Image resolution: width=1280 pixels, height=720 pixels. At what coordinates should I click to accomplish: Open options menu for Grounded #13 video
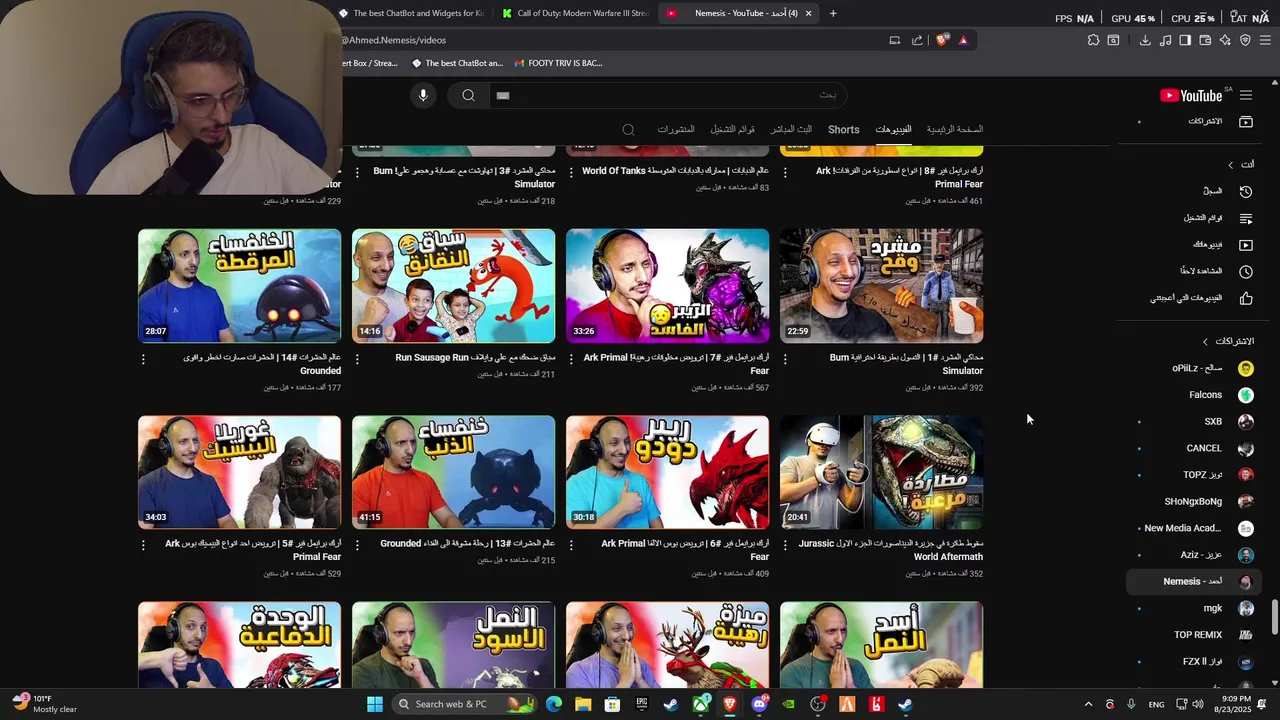357,545
